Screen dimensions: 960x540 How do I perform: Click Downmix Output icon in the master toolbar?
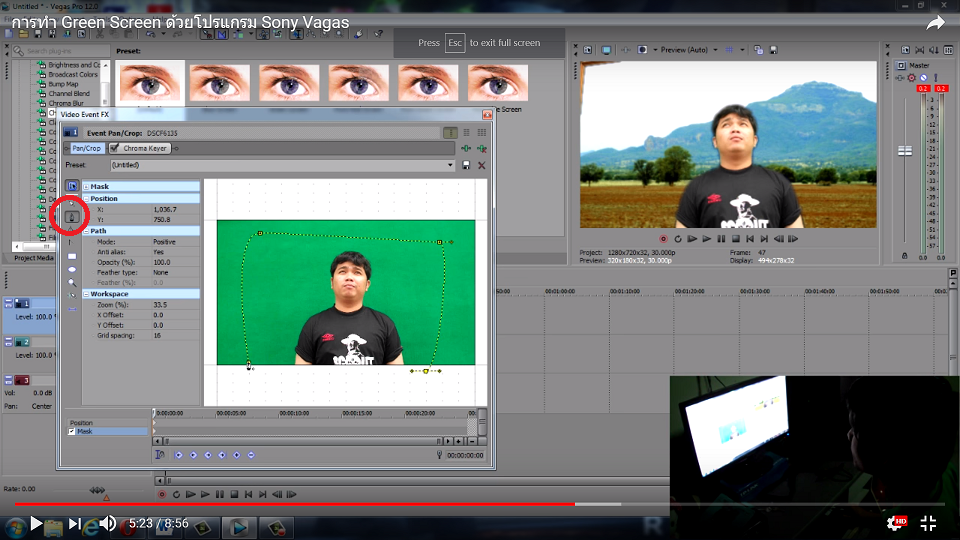(x=920, y=50)
